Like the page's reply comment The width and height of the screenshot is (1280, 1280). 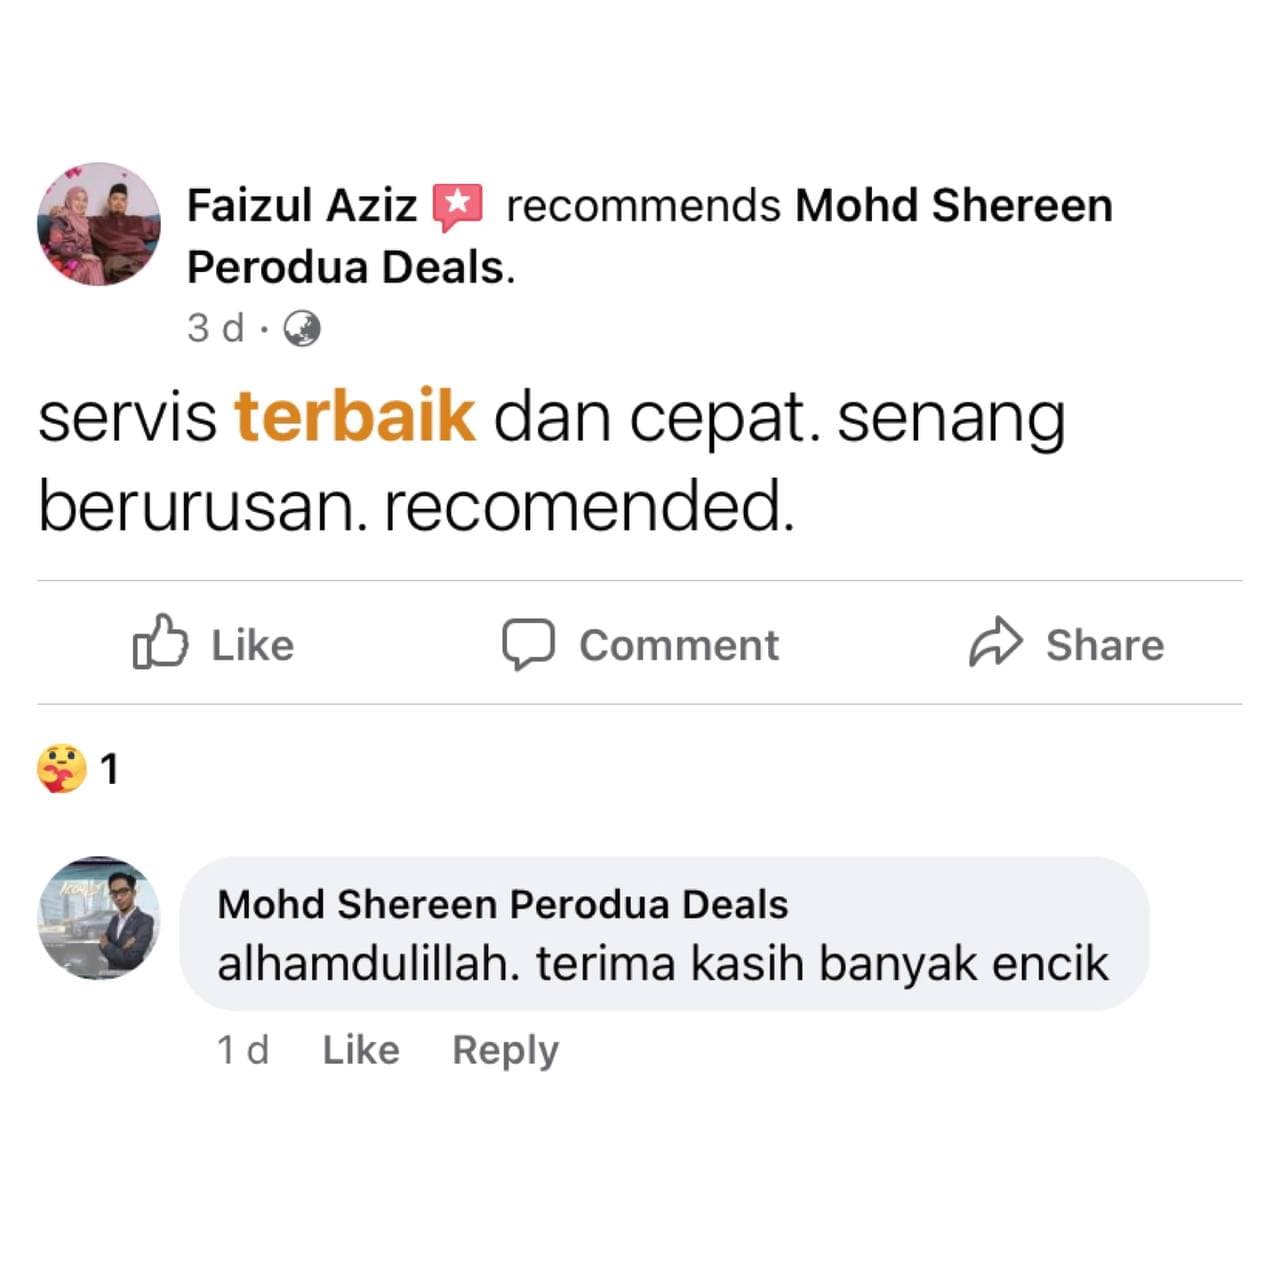pyautogui.click(x=361, y=1050)
